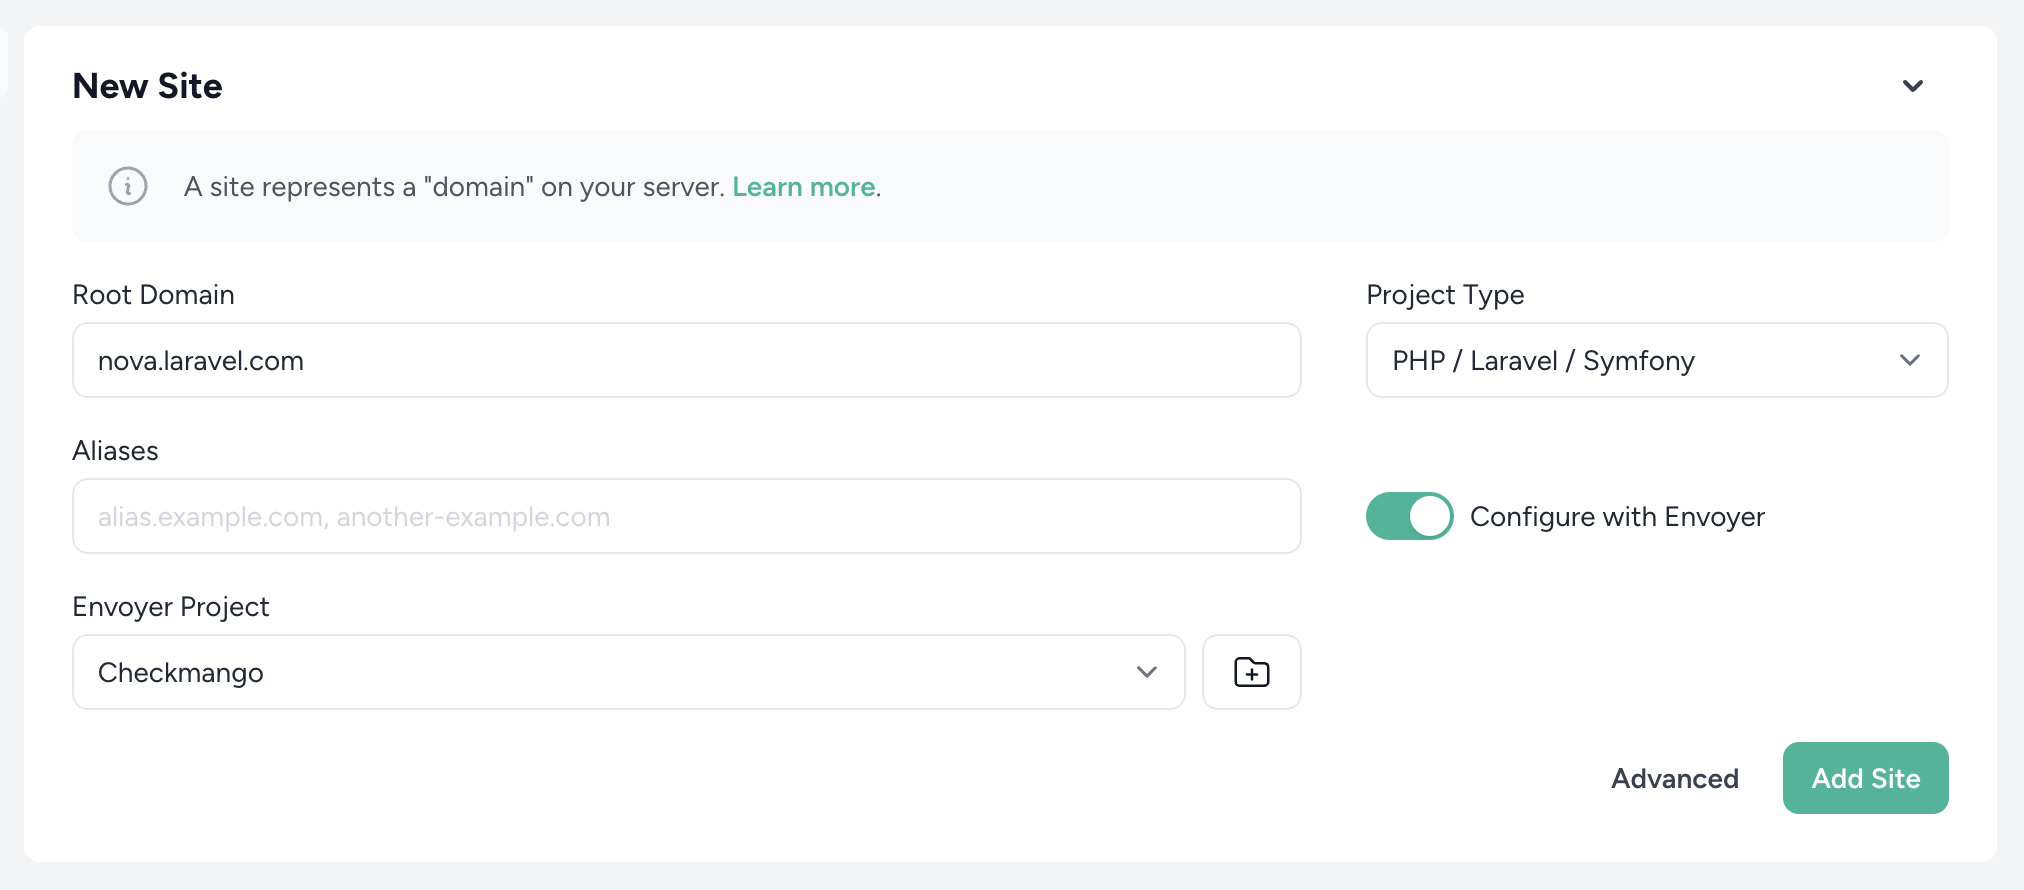Click the add-new-project folder icon beside Envoyer Project
The width and height of the screenshot is (2024, 890).
[1251, 672]
